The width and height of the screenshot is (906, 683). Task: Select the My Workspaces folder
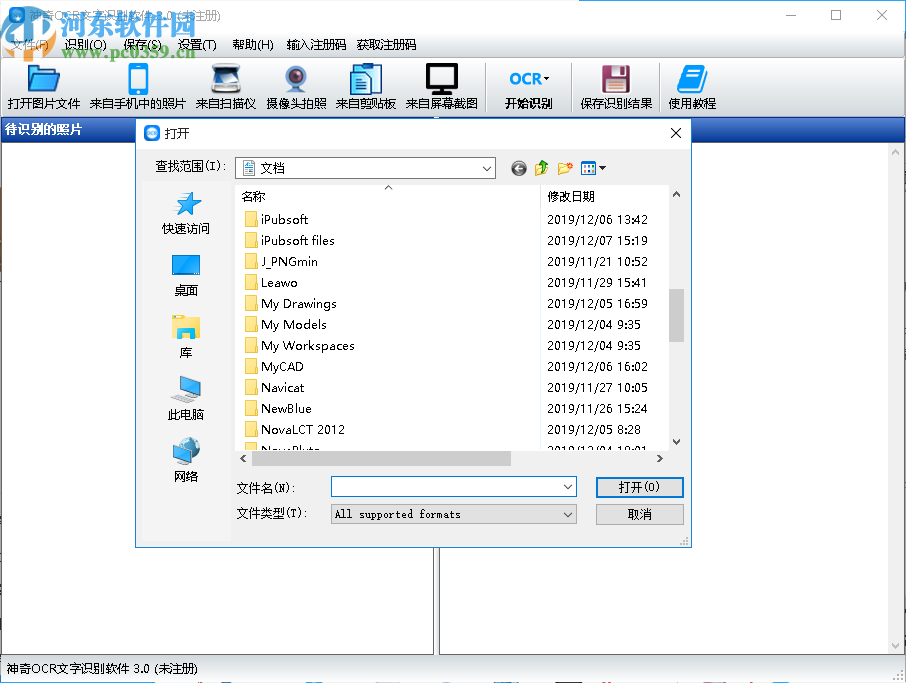click(x=299, y=346)
